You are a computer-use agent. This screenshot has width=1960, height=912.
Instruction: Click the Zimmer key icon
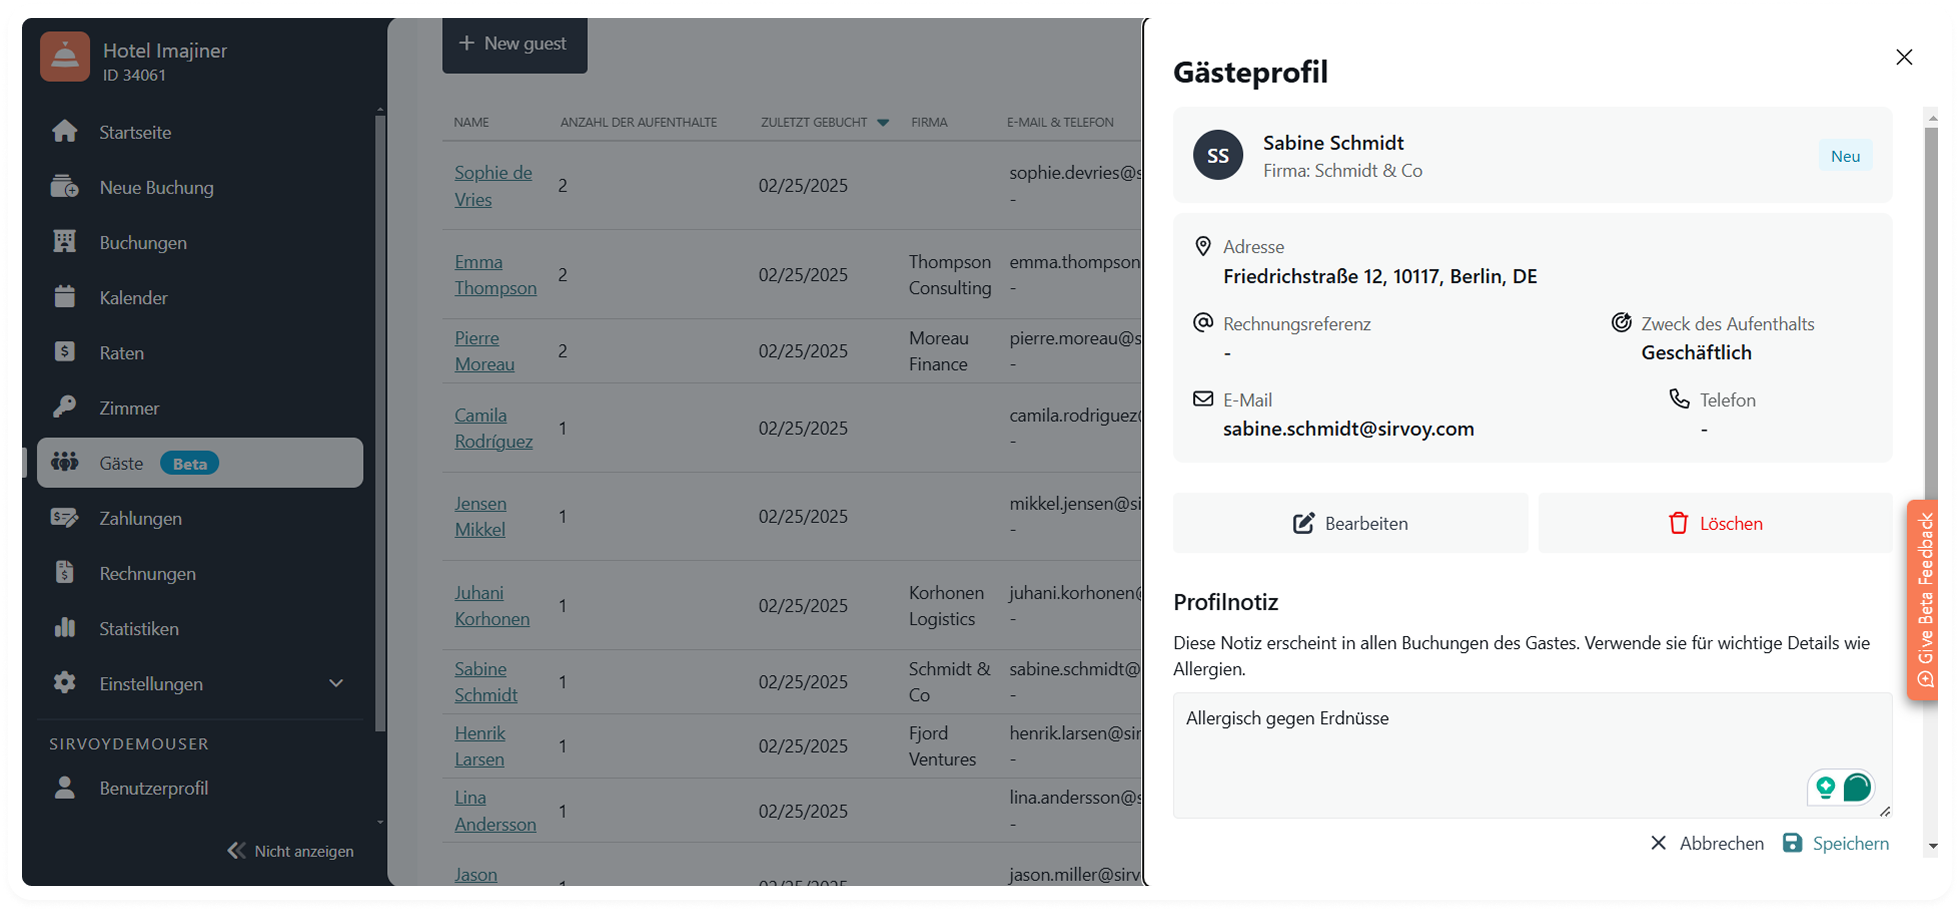[65, 407]
